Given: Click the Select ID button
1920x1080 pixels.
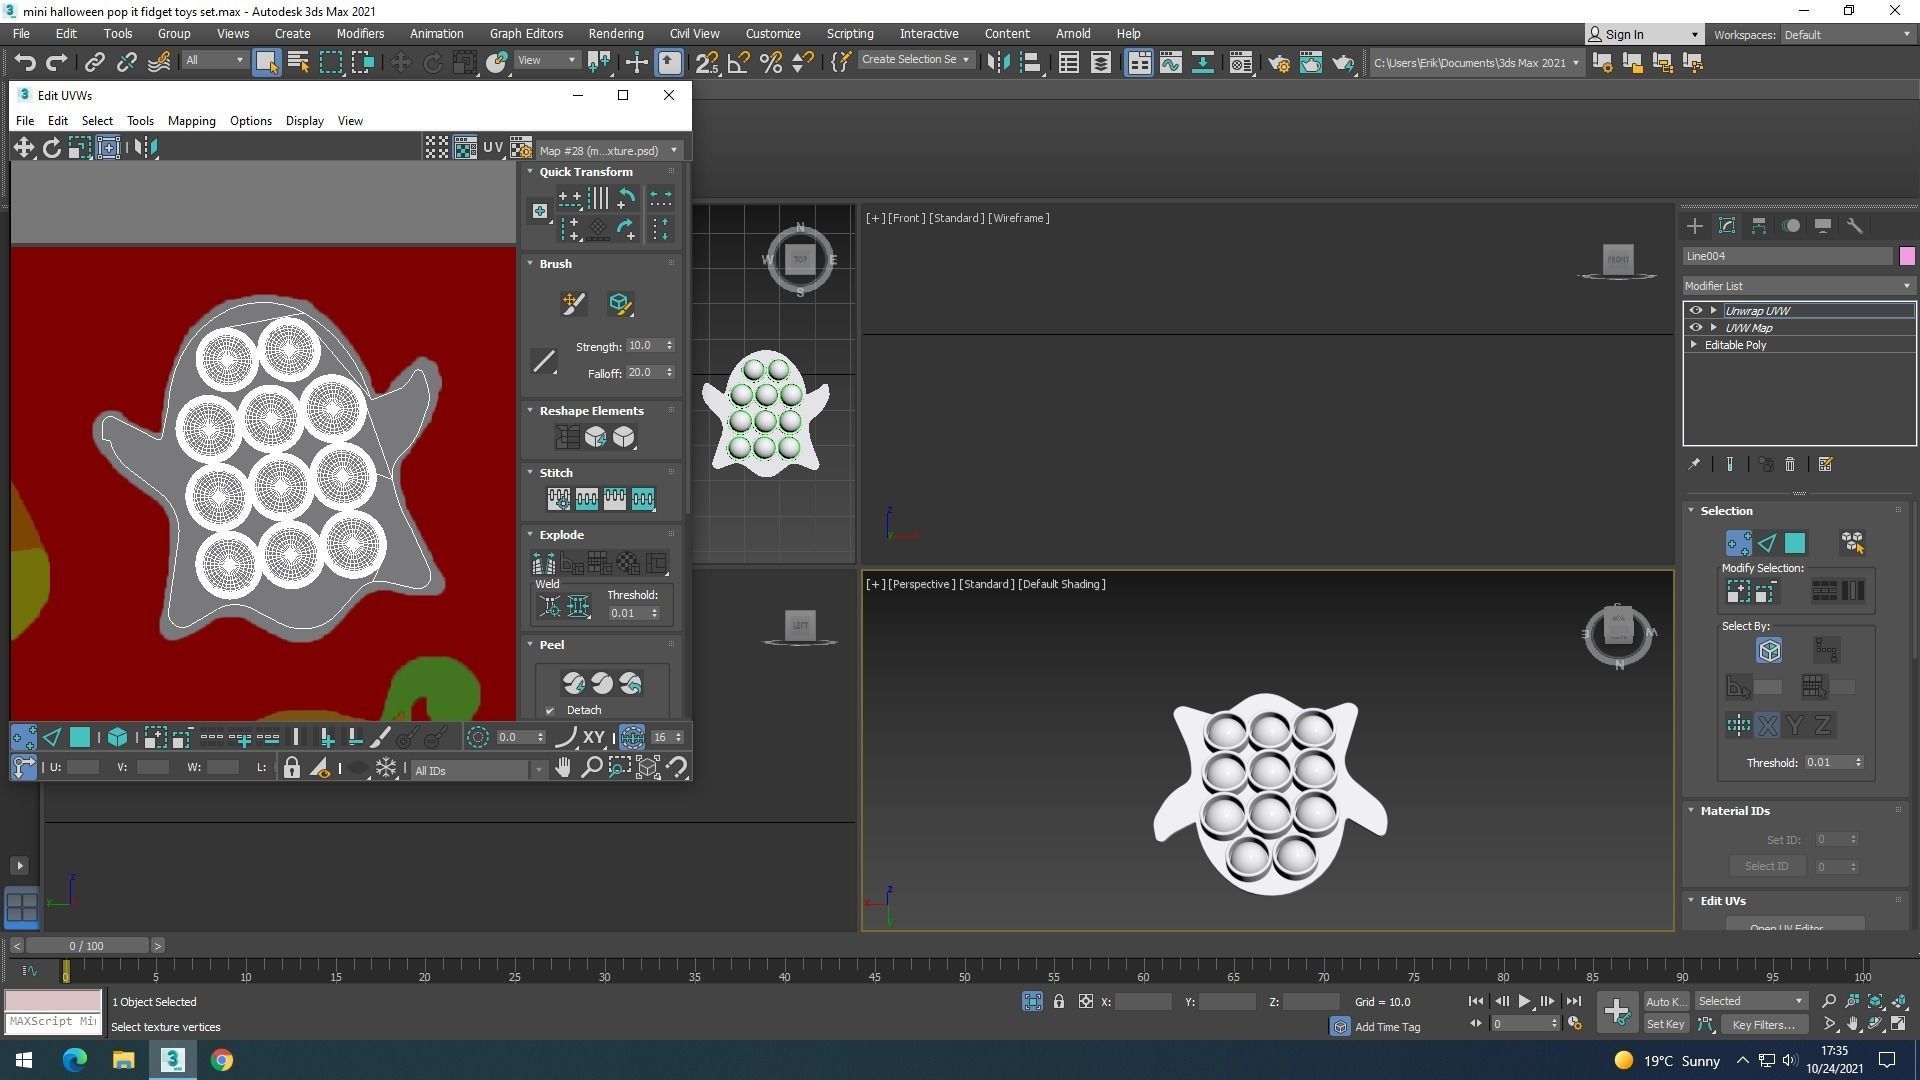Looking at the screenshot, I should [1766, 867].
